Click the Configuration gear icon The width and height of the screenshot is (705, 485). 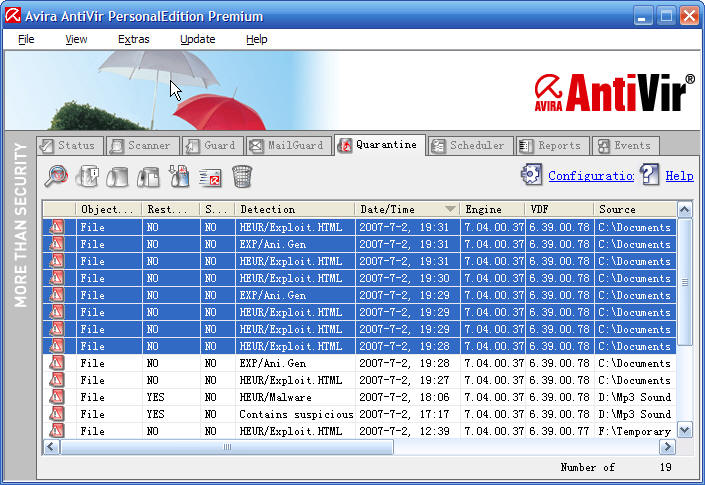[x=531, y=175]
